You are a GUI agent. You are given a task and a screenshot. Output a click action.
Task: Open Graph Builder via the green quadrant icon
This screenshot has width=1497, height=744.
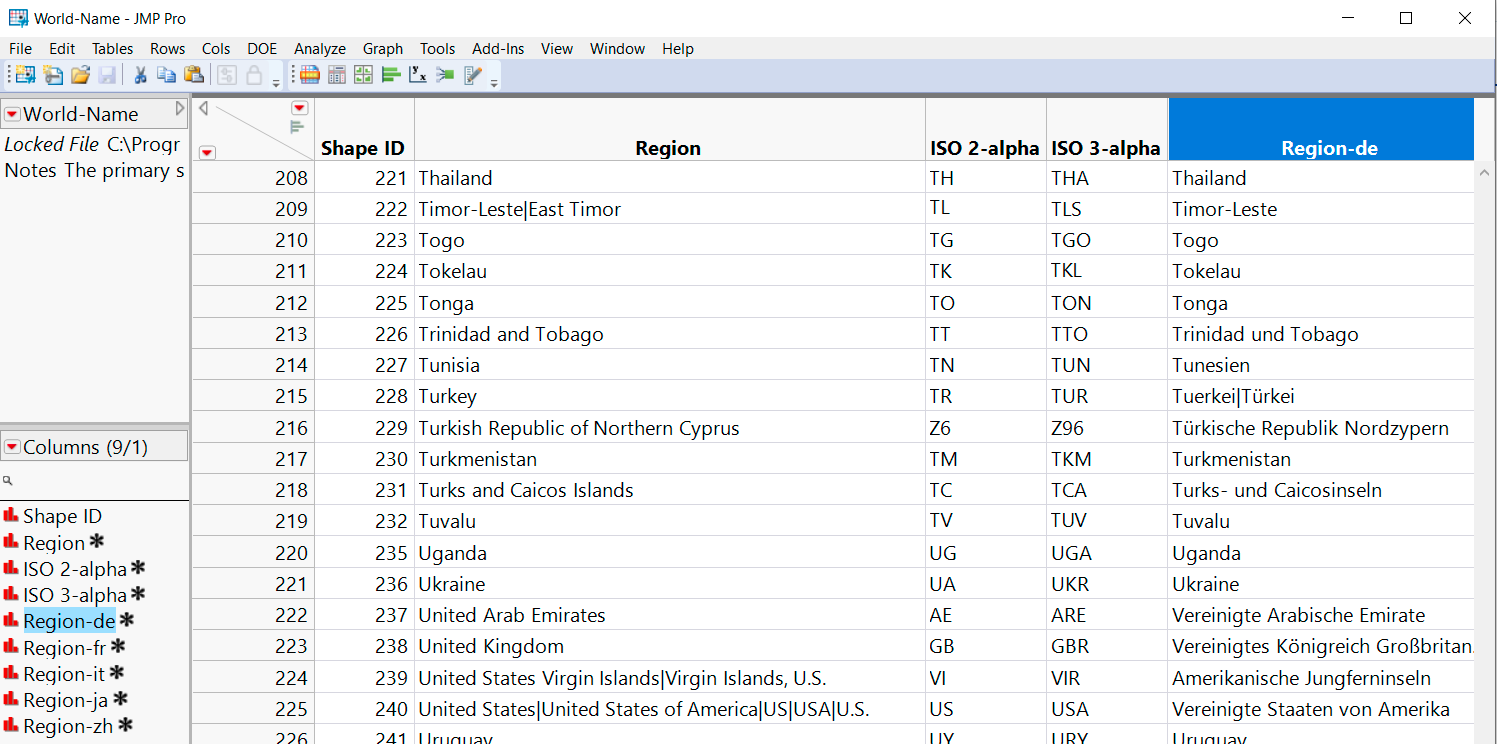coord(363,74)
